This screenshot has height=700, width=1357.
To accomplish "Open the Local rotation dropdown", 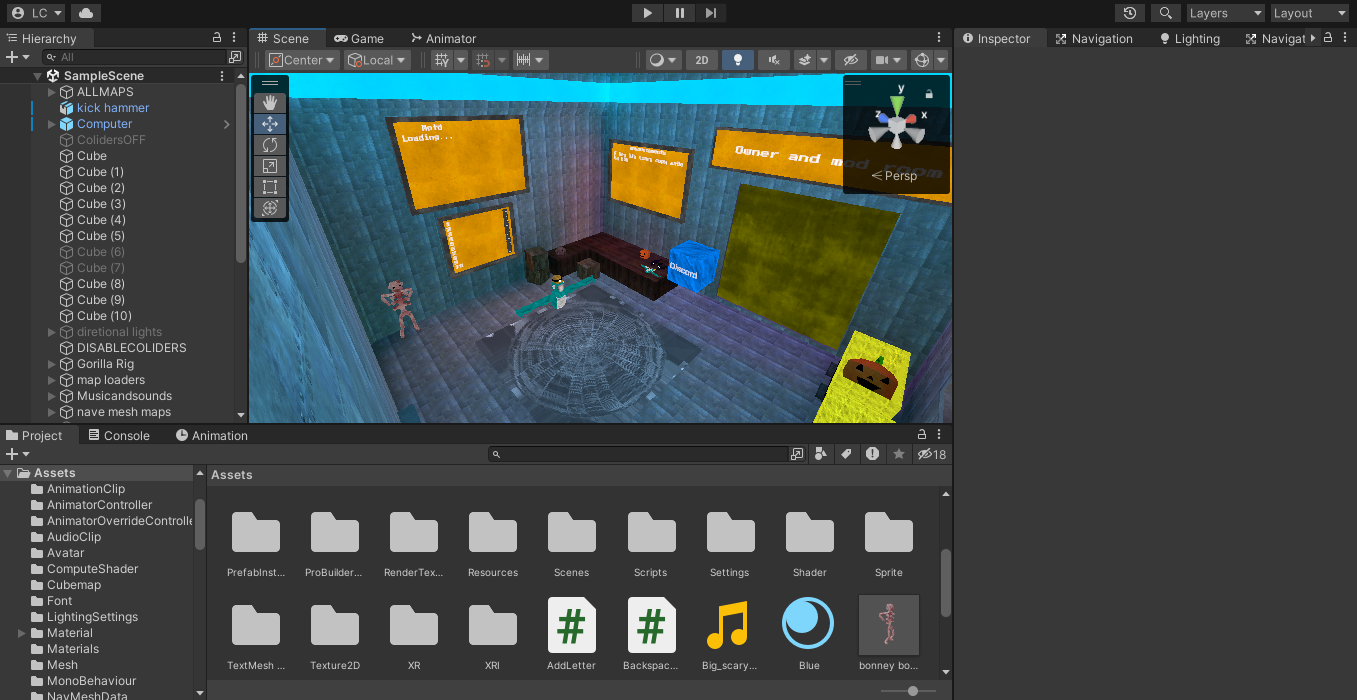I will pos(377,60).
